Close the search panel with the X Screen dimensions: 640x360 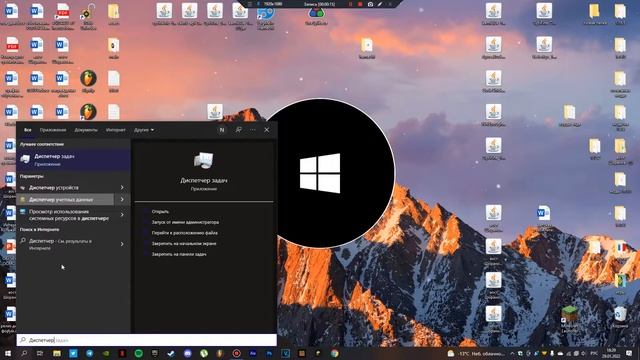[x=267, y=130]
